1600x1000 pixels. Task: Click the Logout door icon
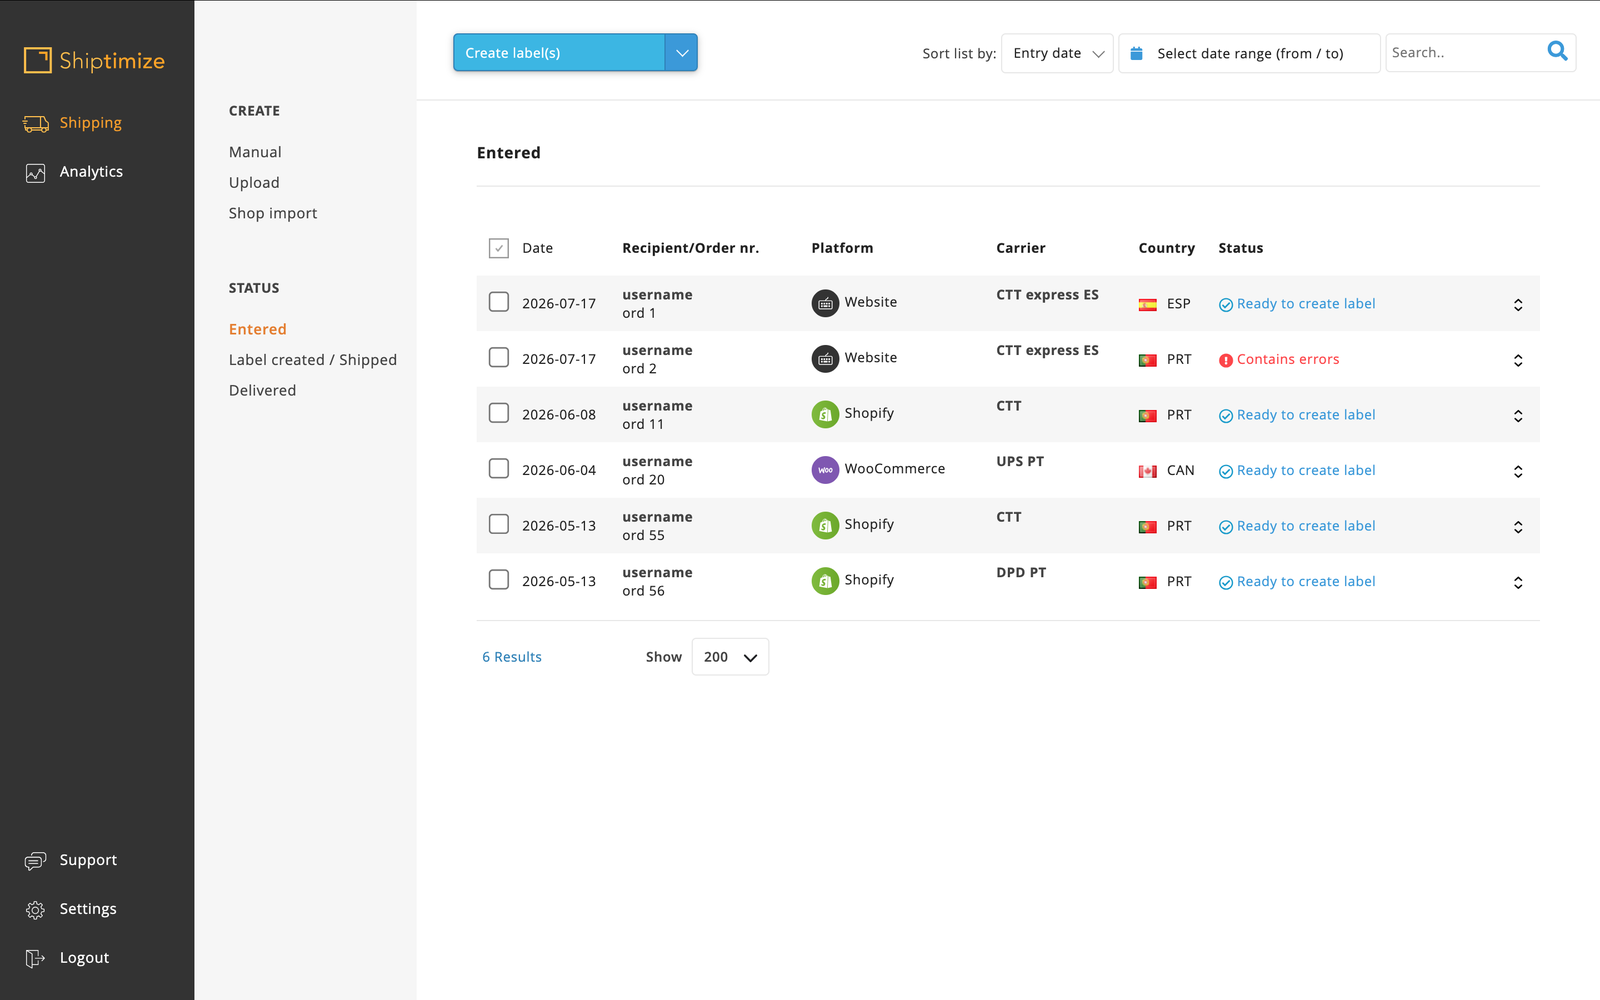coord(36,959)
